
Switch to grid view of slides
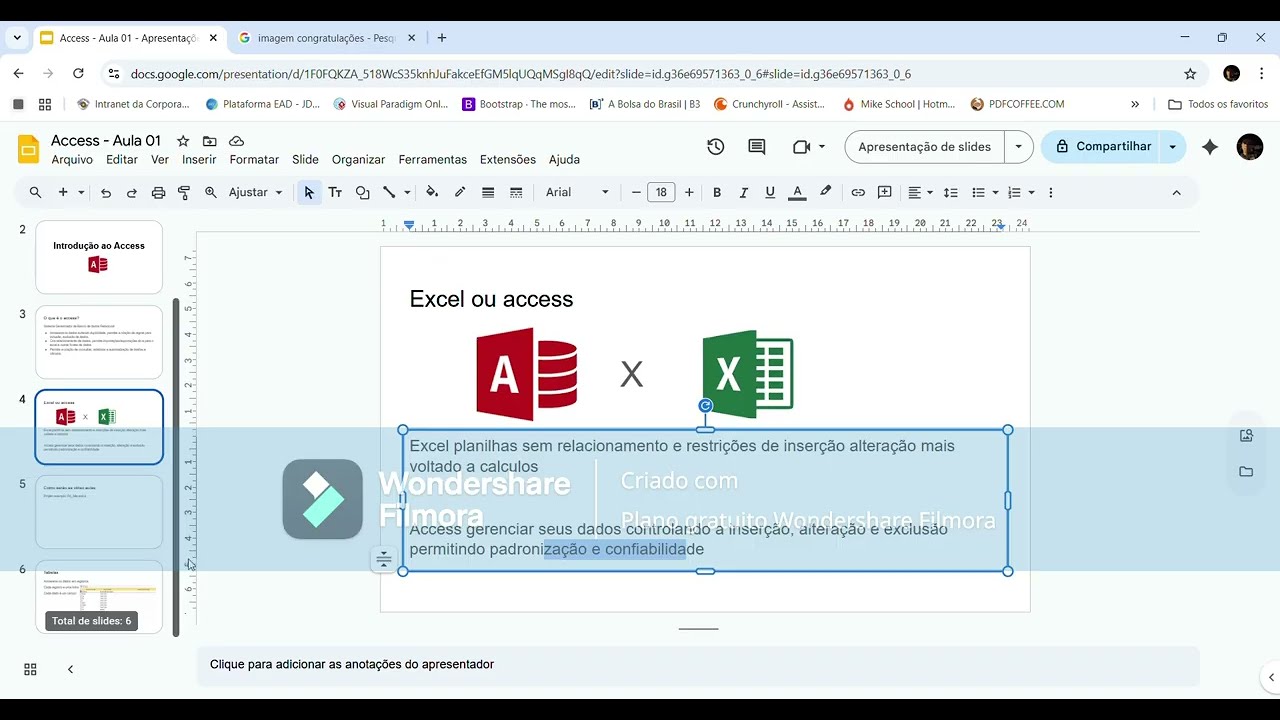[30, 669]
